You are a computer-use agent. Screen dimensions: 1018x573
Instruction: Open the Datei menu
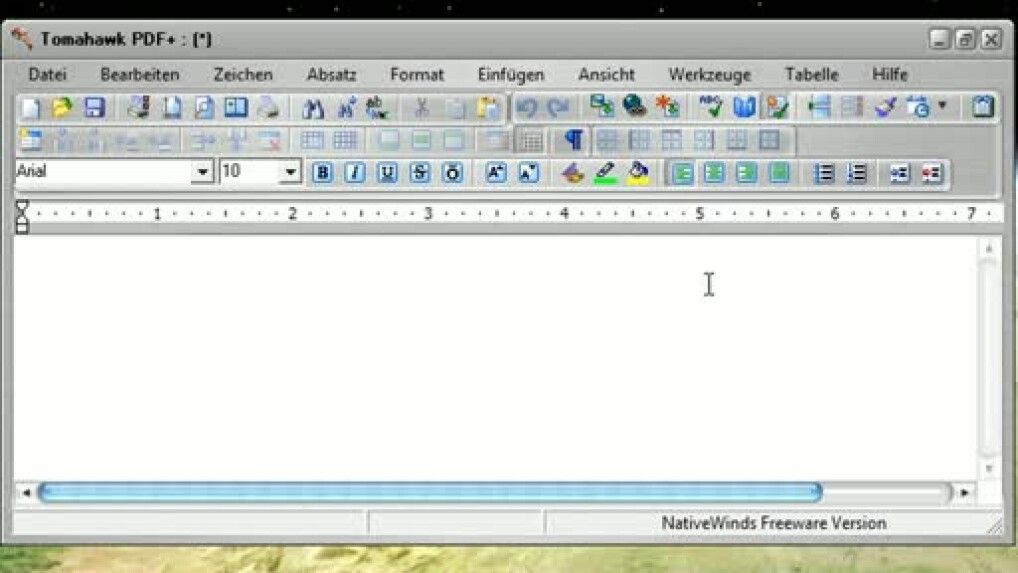coord(47,74)
